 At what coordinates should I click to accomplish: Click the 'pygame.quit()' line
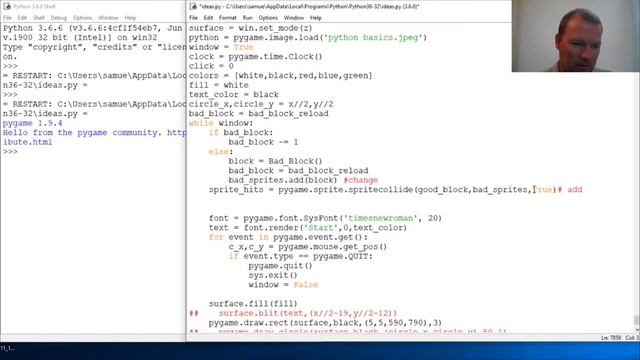pos(280,265)
